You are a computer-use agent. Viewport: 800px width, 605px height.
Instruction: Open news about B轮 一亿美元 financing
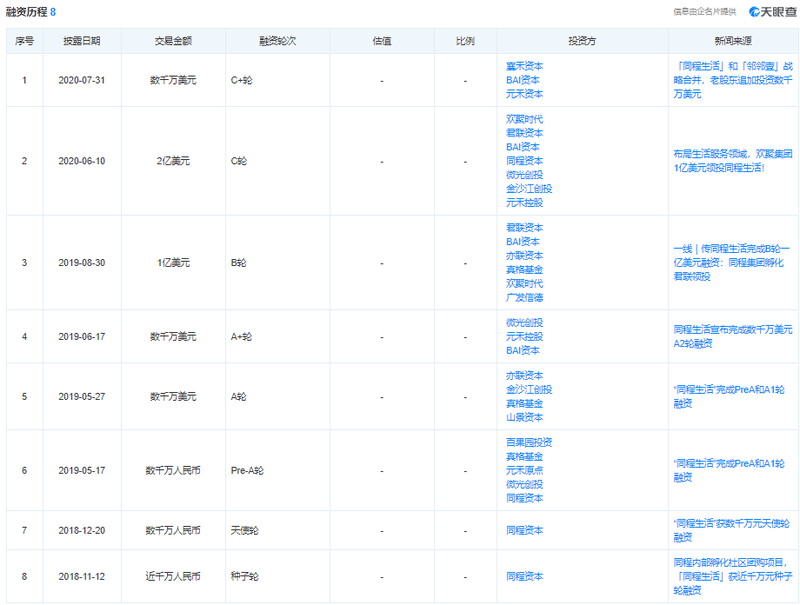(733, 262)
